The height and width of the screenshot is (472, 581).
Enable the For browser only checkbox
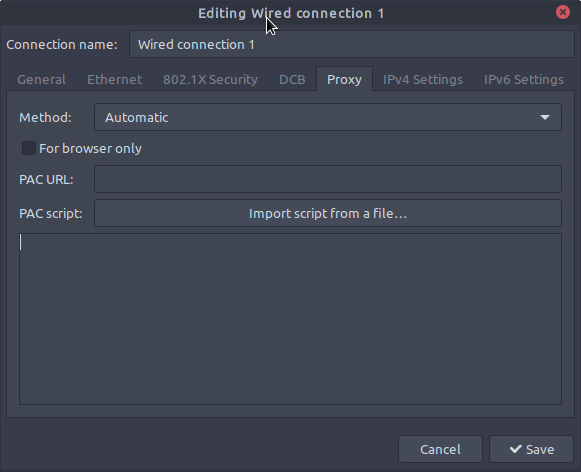(29, 148)
